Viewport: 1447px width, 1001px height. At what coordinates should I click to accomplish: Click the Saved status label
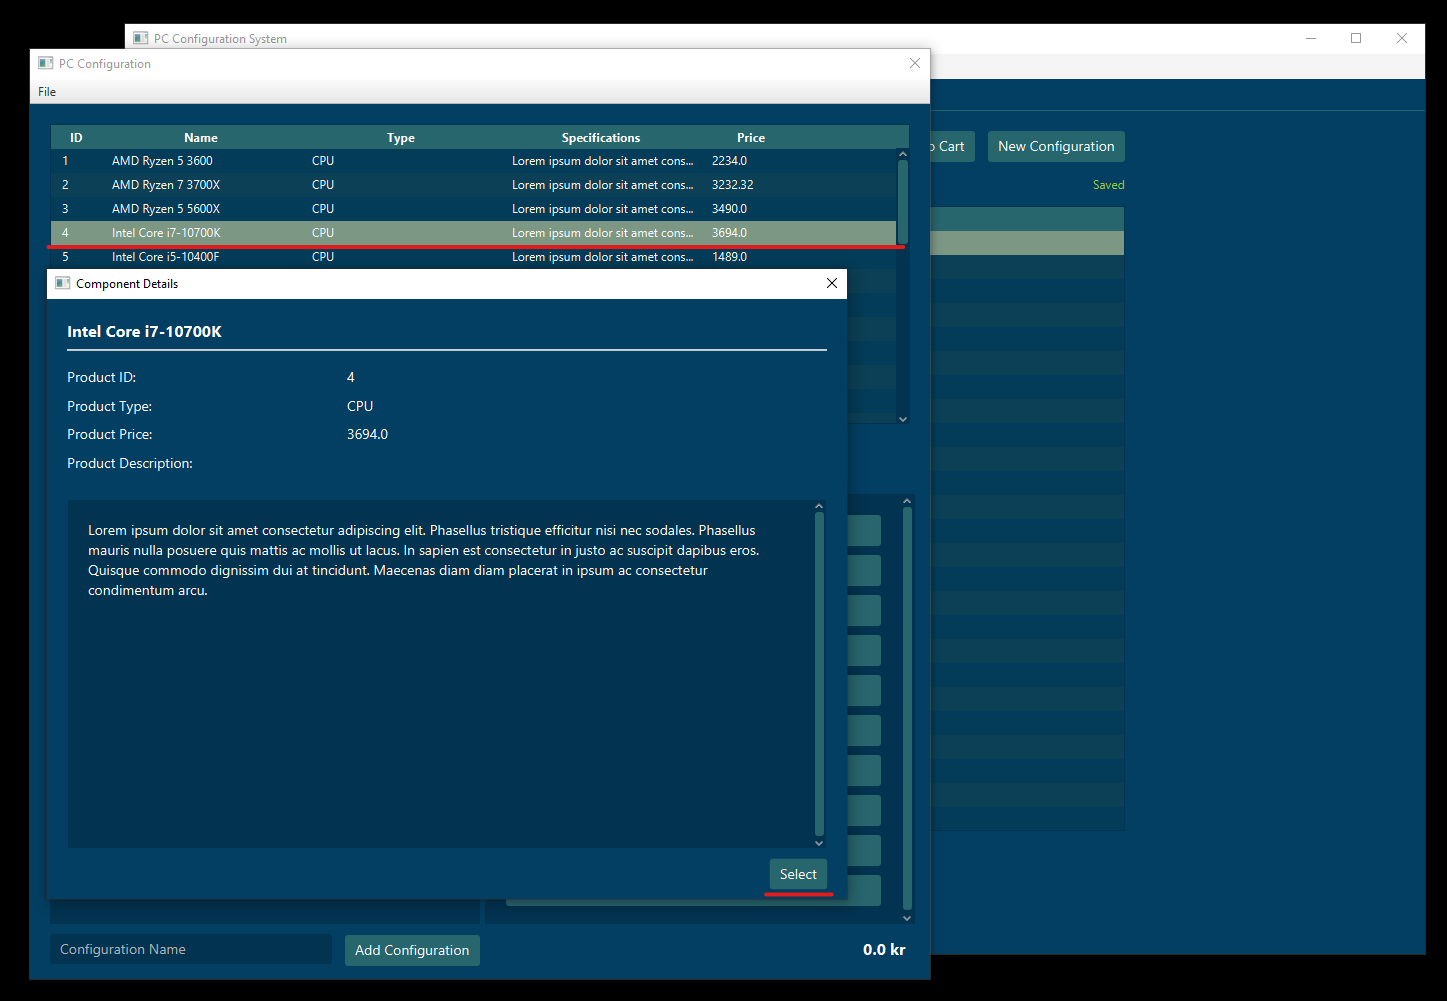[1109, 185]
